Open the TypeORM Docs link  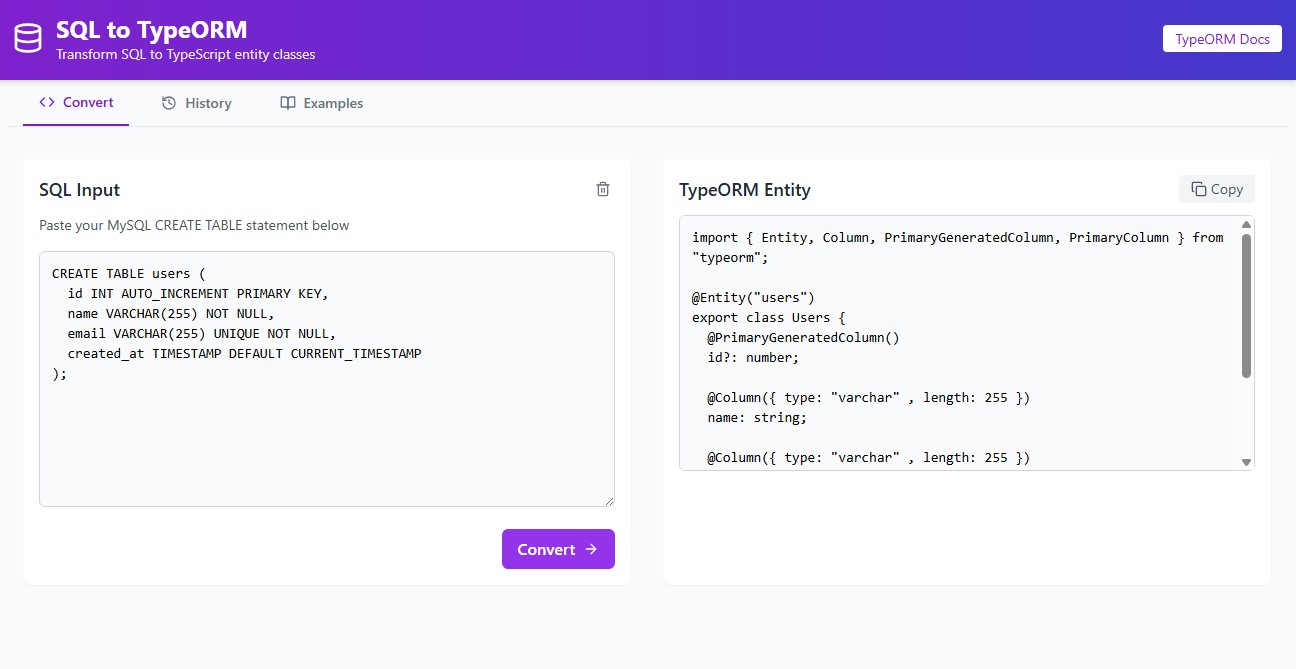tap(1222, 39)
